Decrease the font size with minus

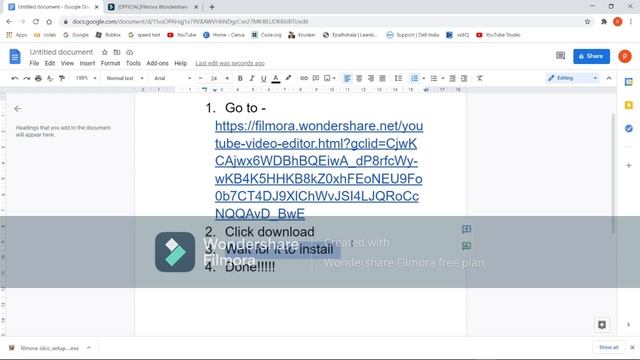[x=200, y=78]
